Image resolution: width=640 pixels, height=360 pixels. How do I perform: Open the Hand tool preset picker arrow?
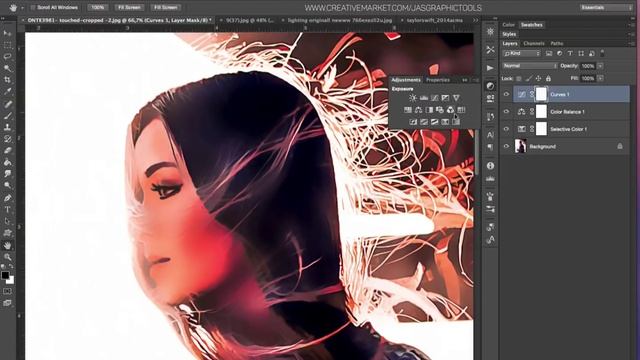tap(22, 8)
